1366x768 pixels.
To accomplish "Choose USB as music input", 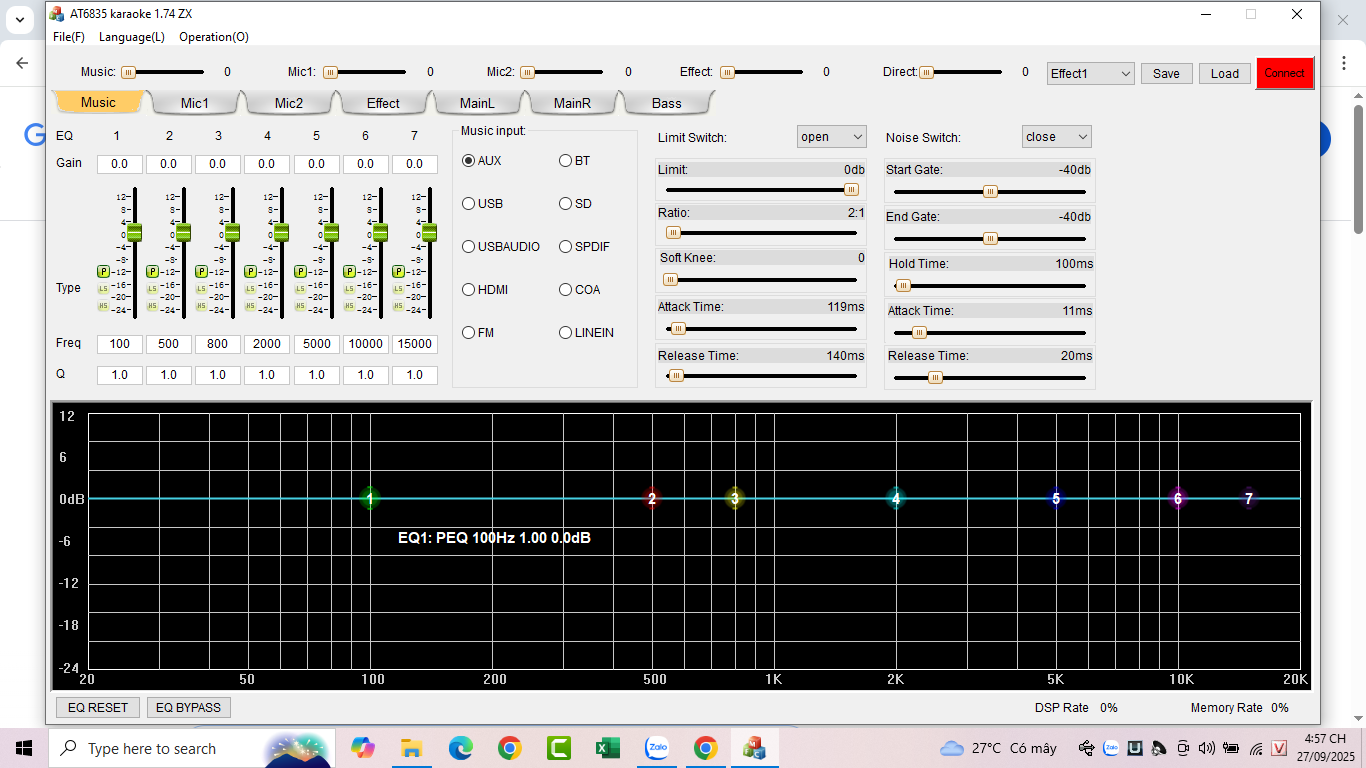I will [x=469, y=204].
